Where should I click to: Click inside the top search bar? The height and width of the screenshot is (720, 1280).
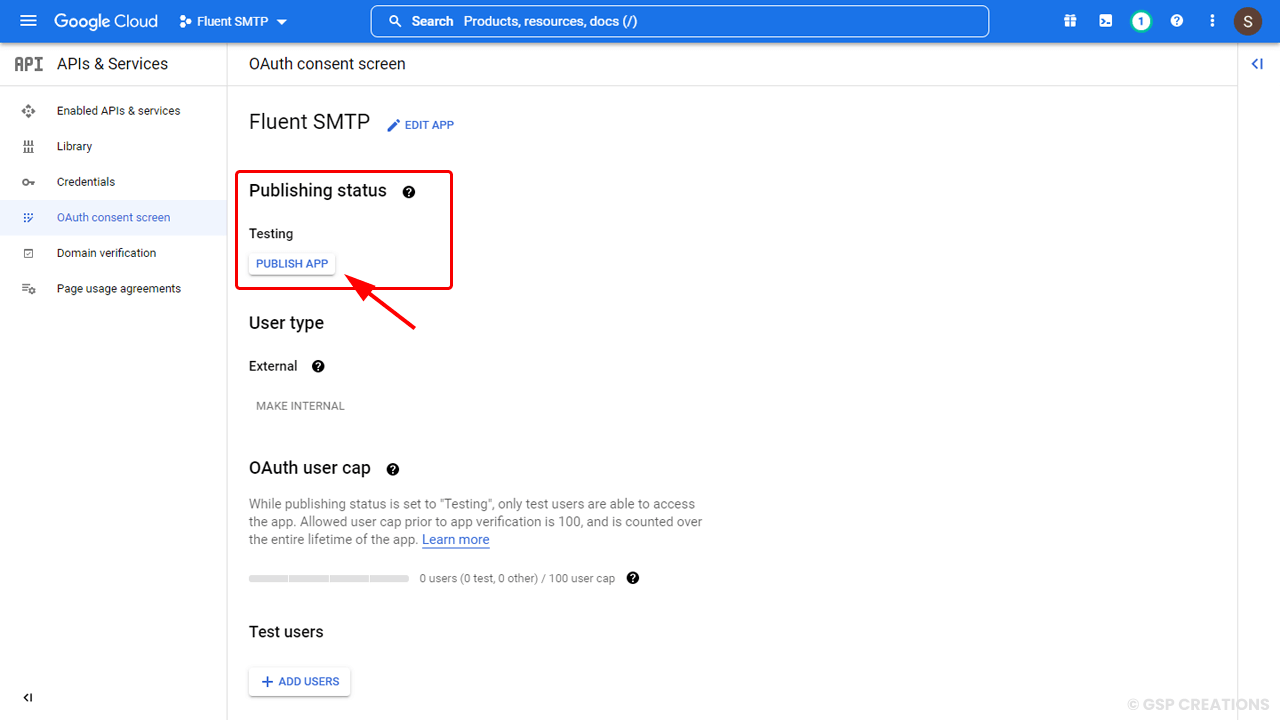click(680, 20)
